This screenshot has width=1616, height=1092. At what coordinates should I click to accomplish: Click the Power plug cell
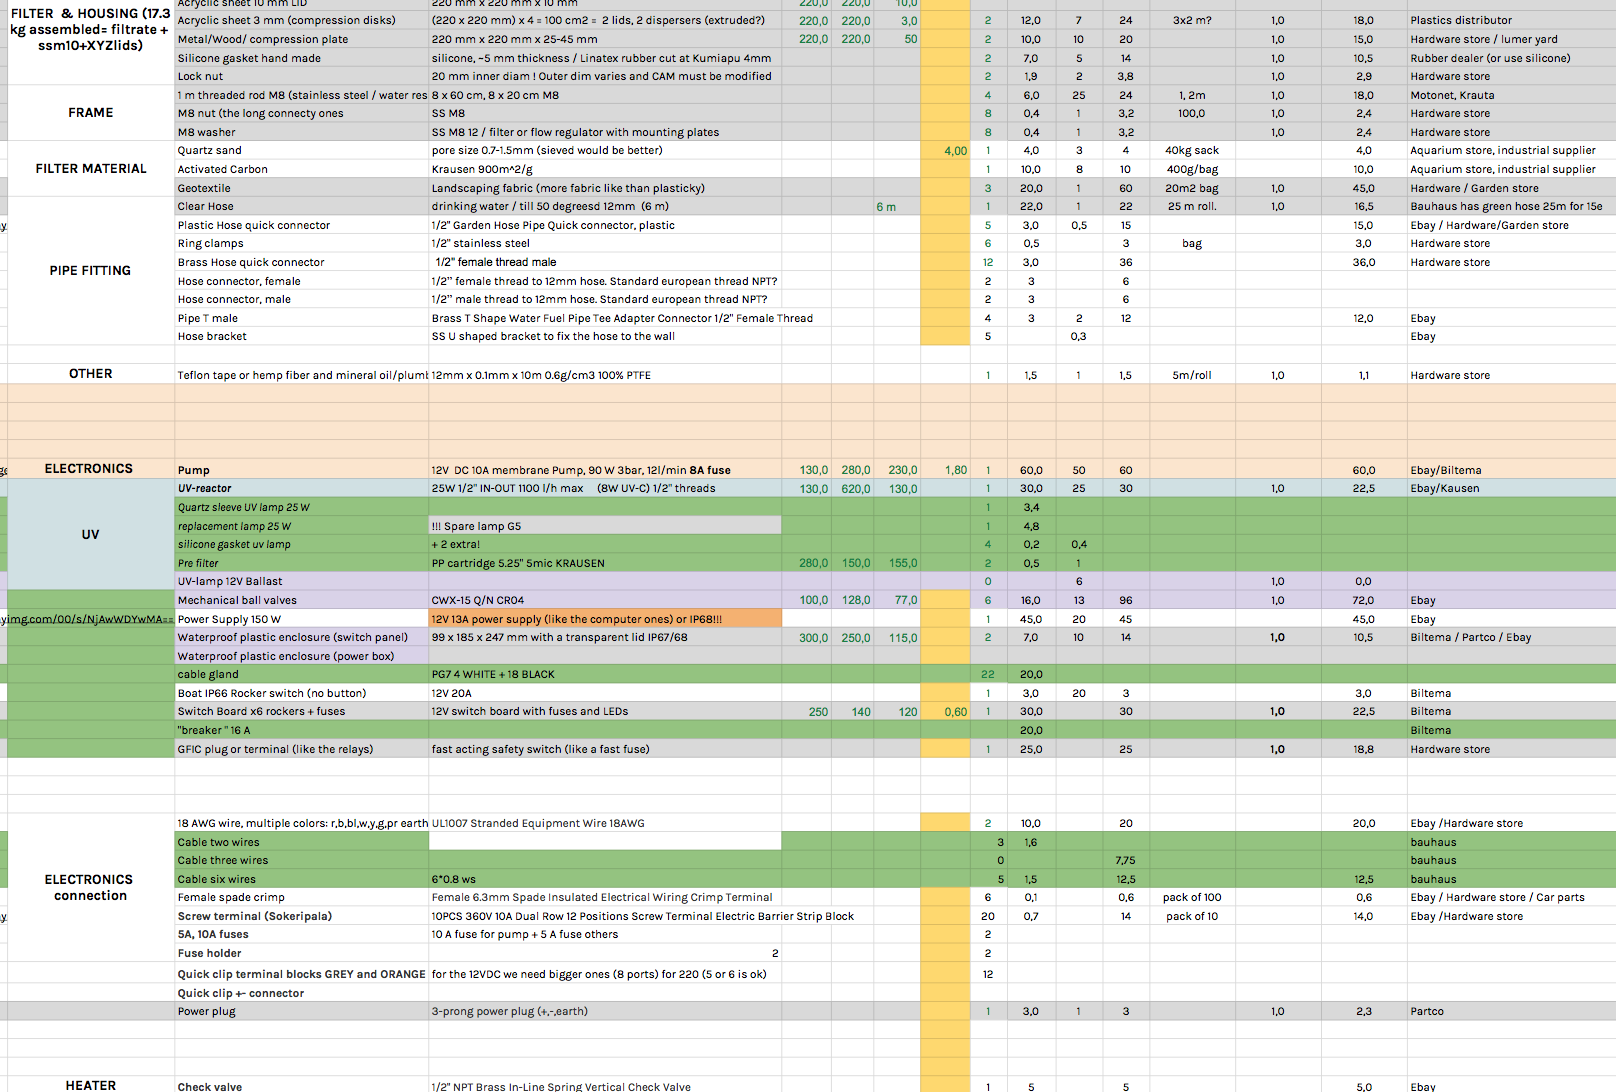tap(302, 1012)
